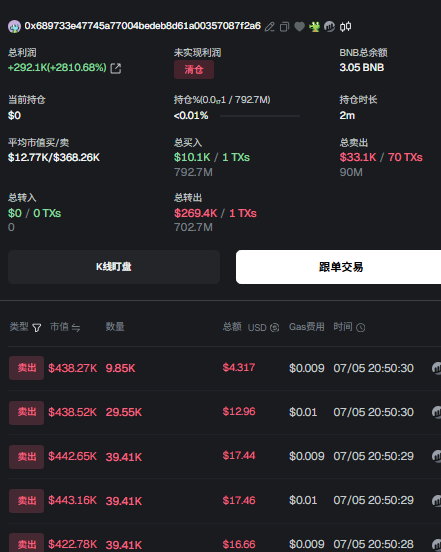The width and height of the screenshot is (441, 552).
Task: Click the holding percentage progress bar
Action: tap(260, 116)
